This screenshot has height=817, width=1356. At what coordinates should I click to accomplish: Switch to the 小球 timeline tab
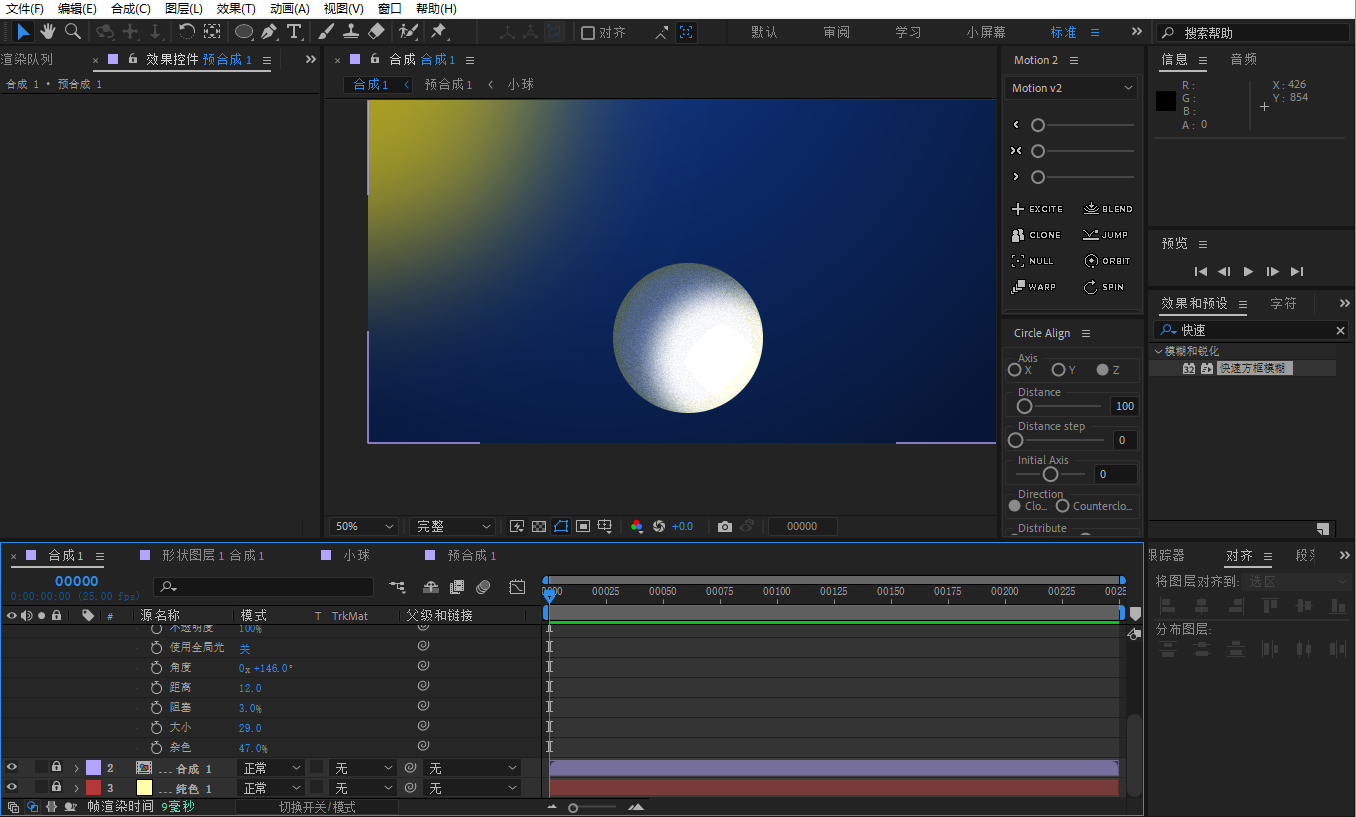tap(357, 555)
